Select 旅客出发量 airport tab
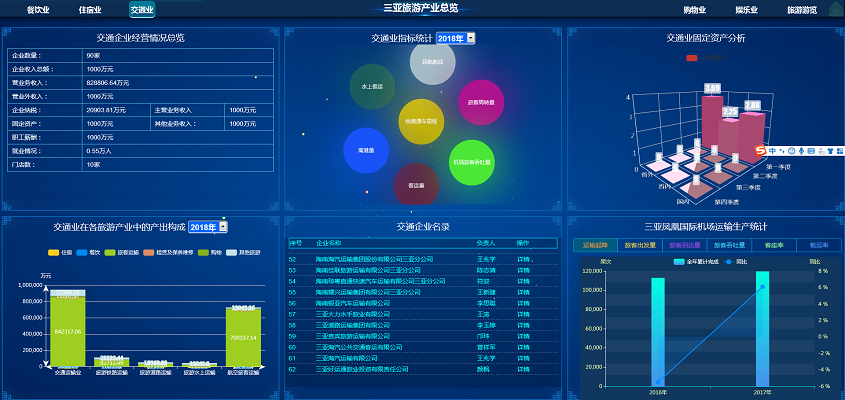The image size is (845, 400). tap(640, 245)
